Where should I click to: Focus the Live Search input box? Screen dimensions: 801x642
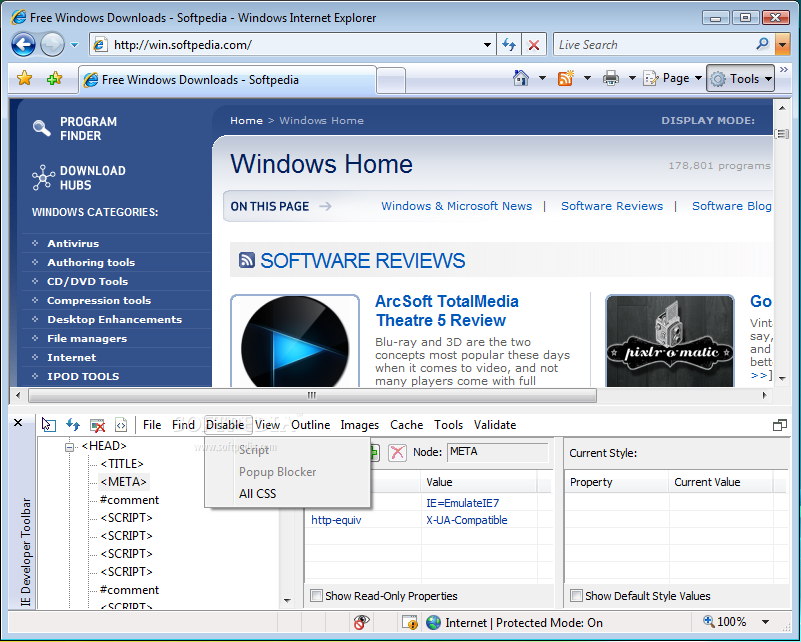654,45
